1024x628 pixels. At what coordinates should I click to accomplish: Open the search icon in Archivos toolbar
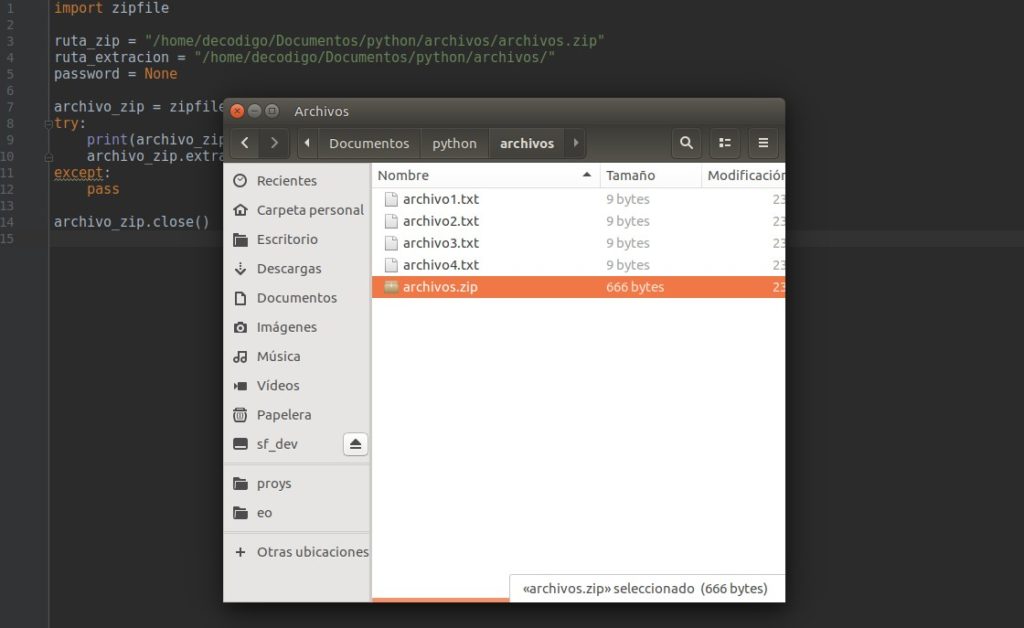[686, 143]
